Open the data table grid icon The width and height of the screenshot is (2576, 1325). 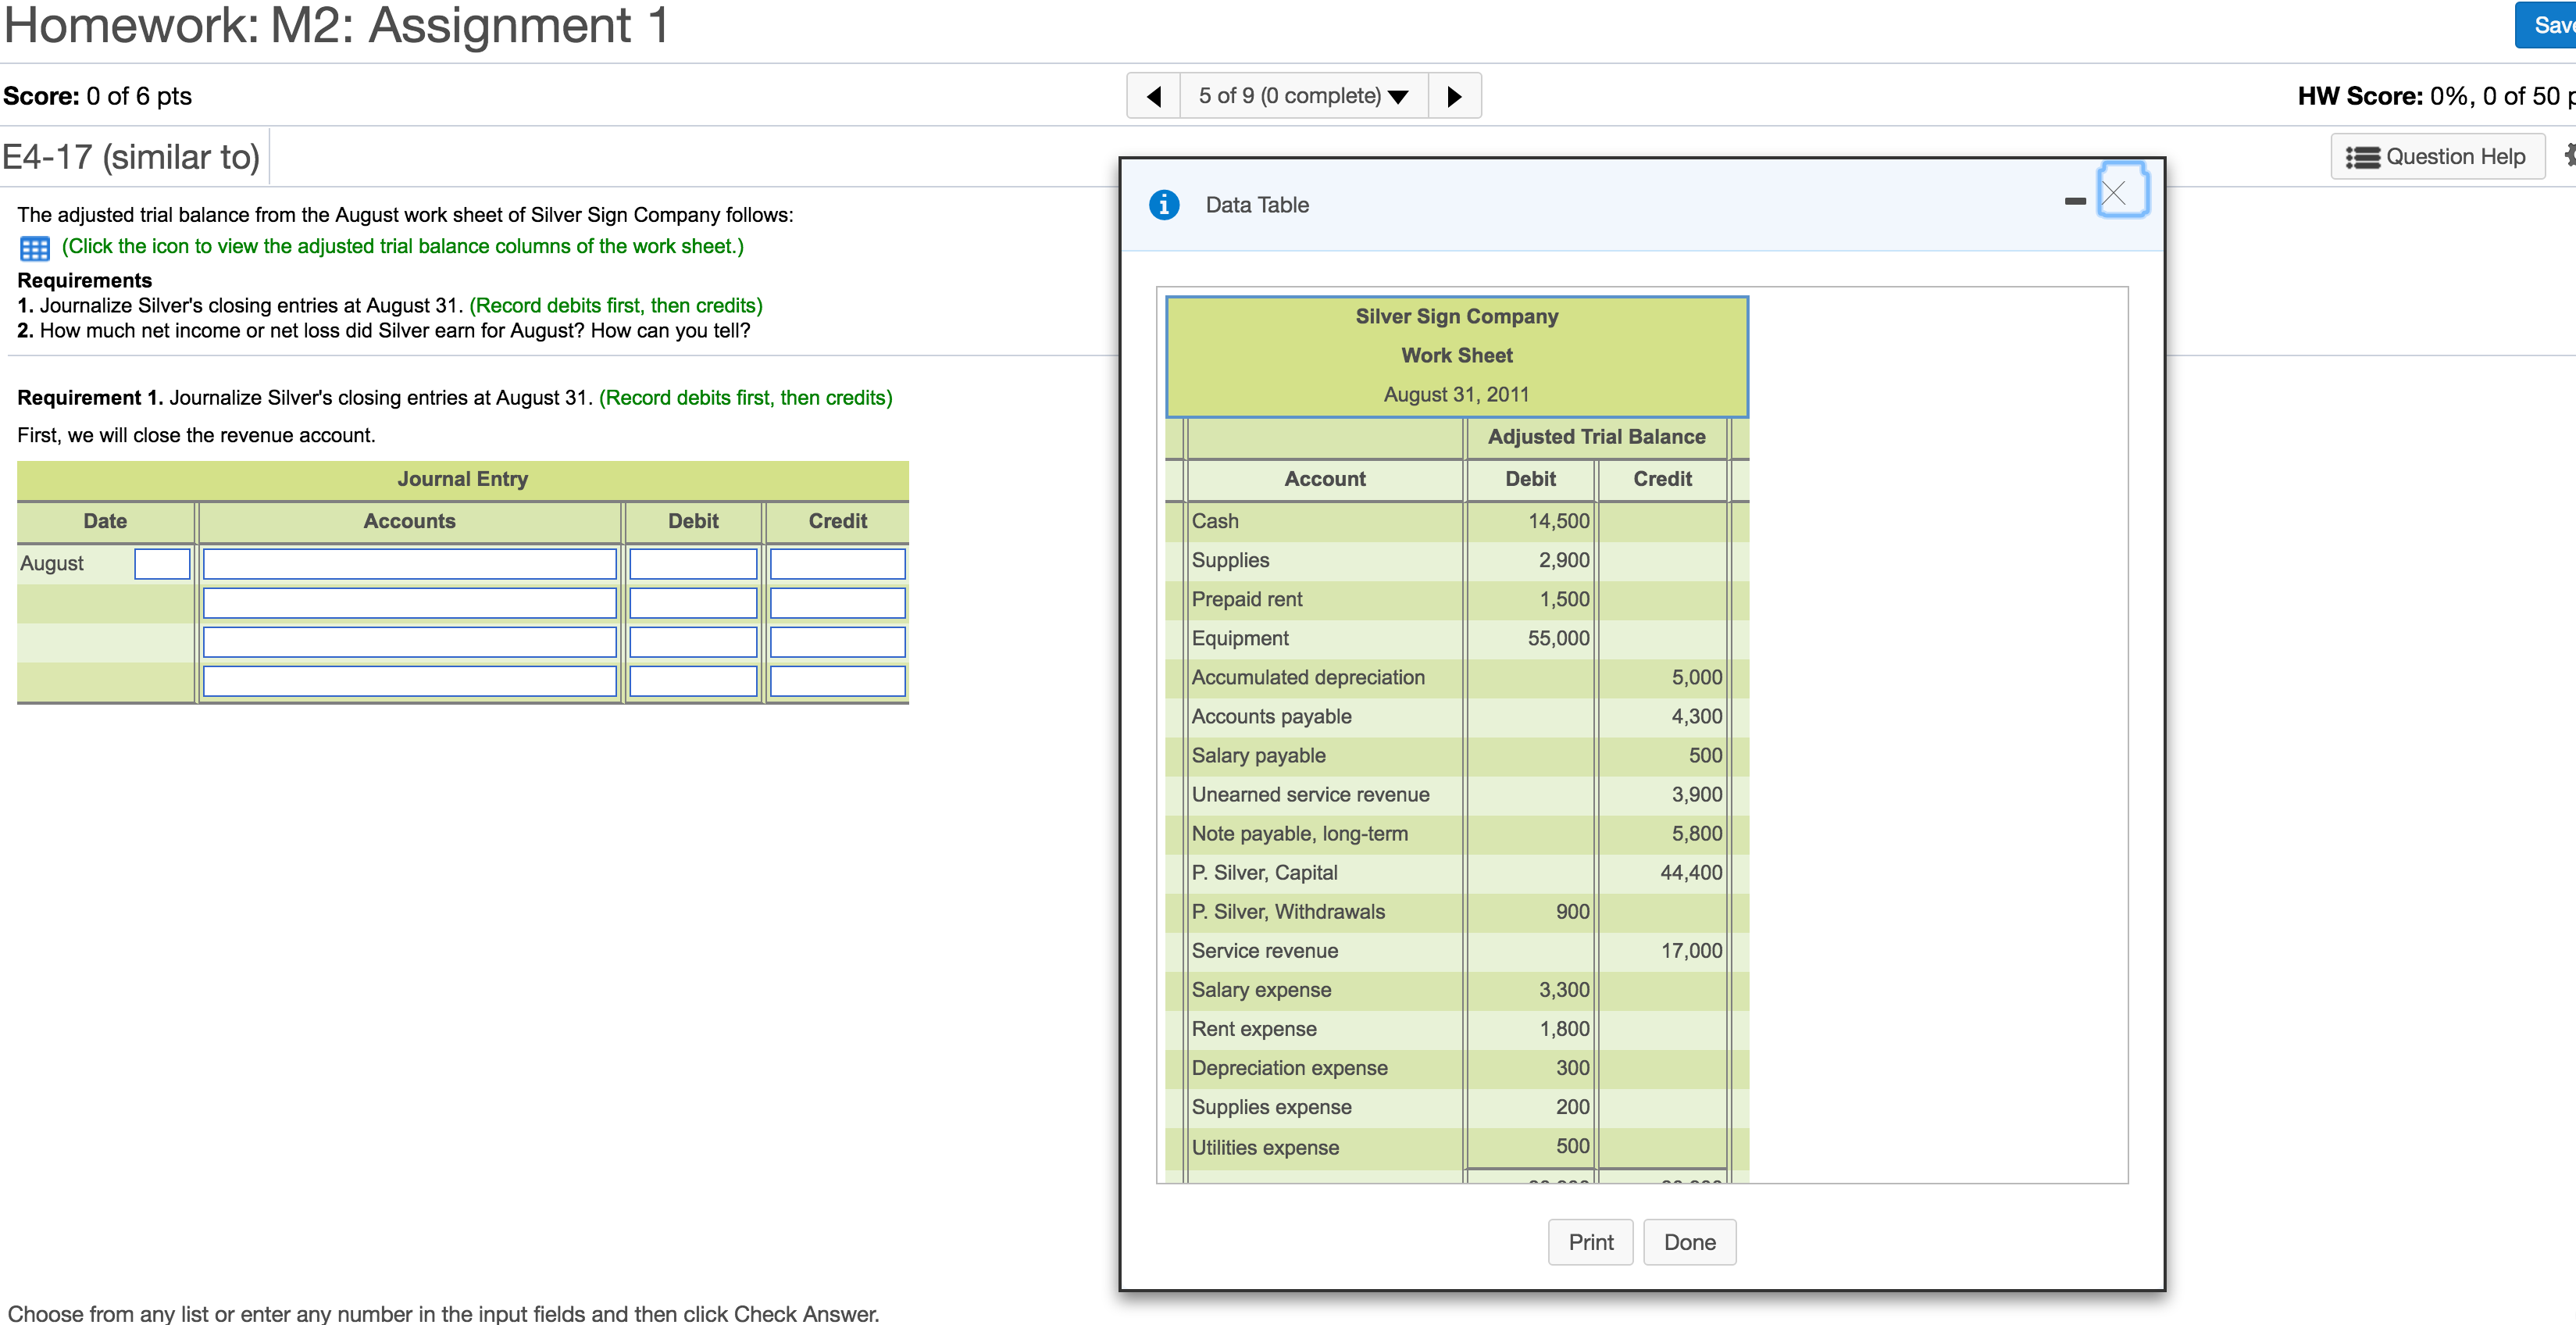pyautogui.click(x=35, y=248)
